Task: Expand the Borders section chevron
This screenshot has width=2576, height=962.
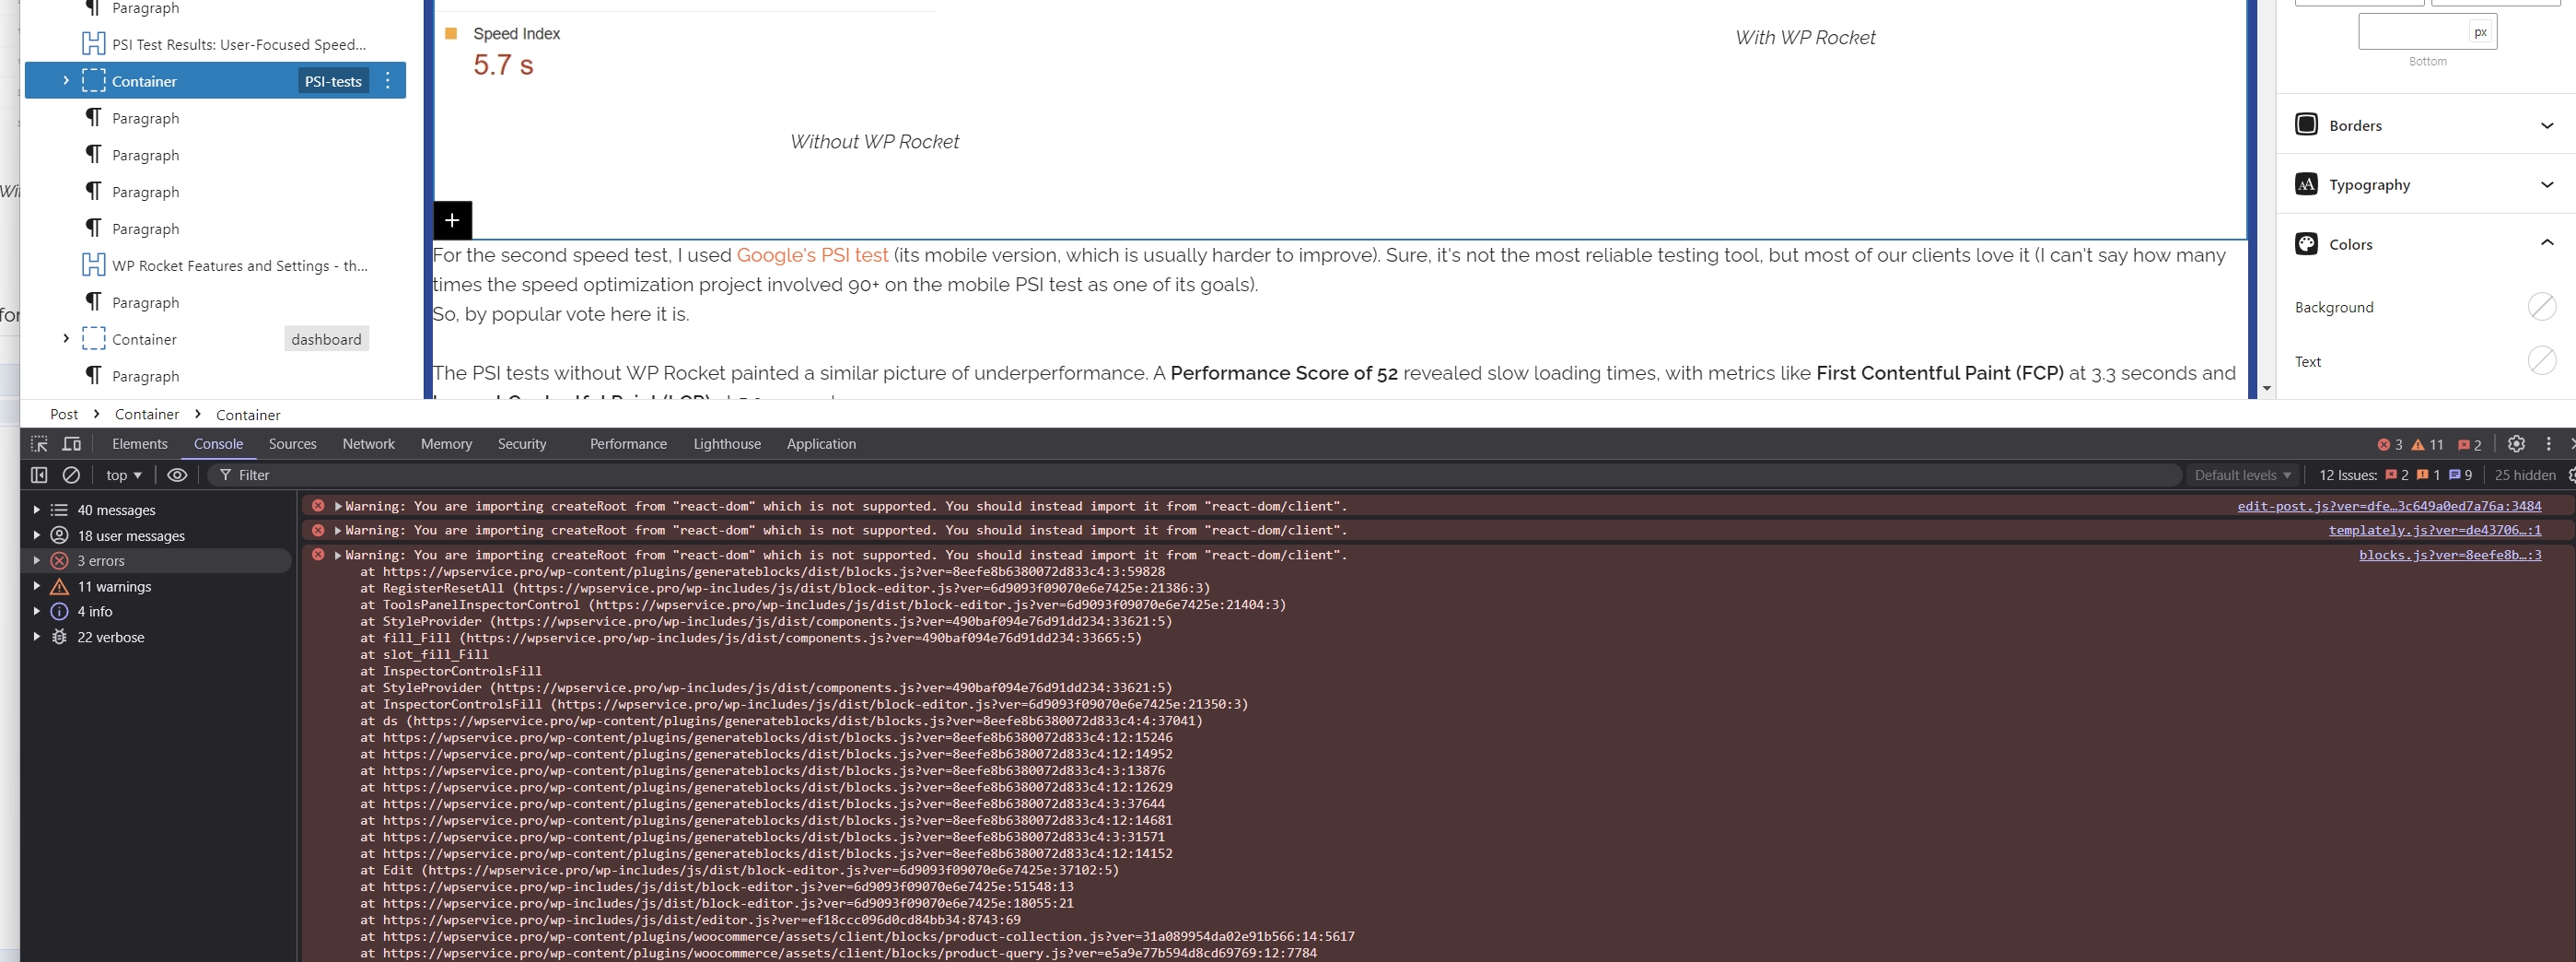Action: coord(2546,125)
